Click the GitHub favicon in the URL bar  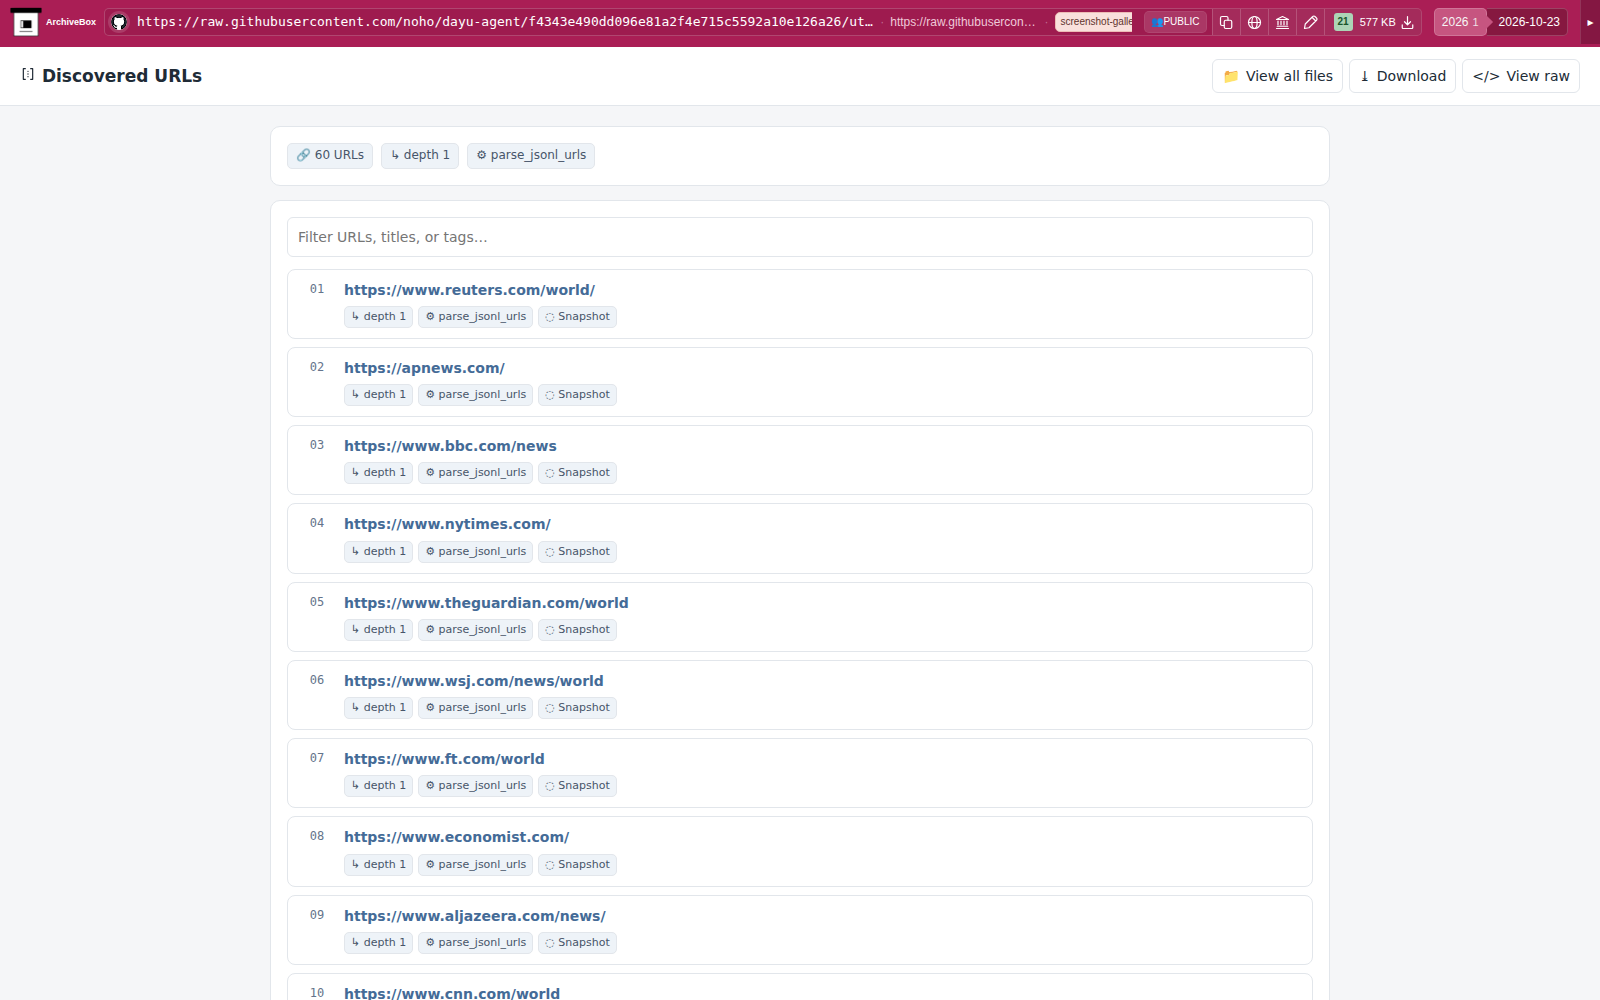click(119, 22)
